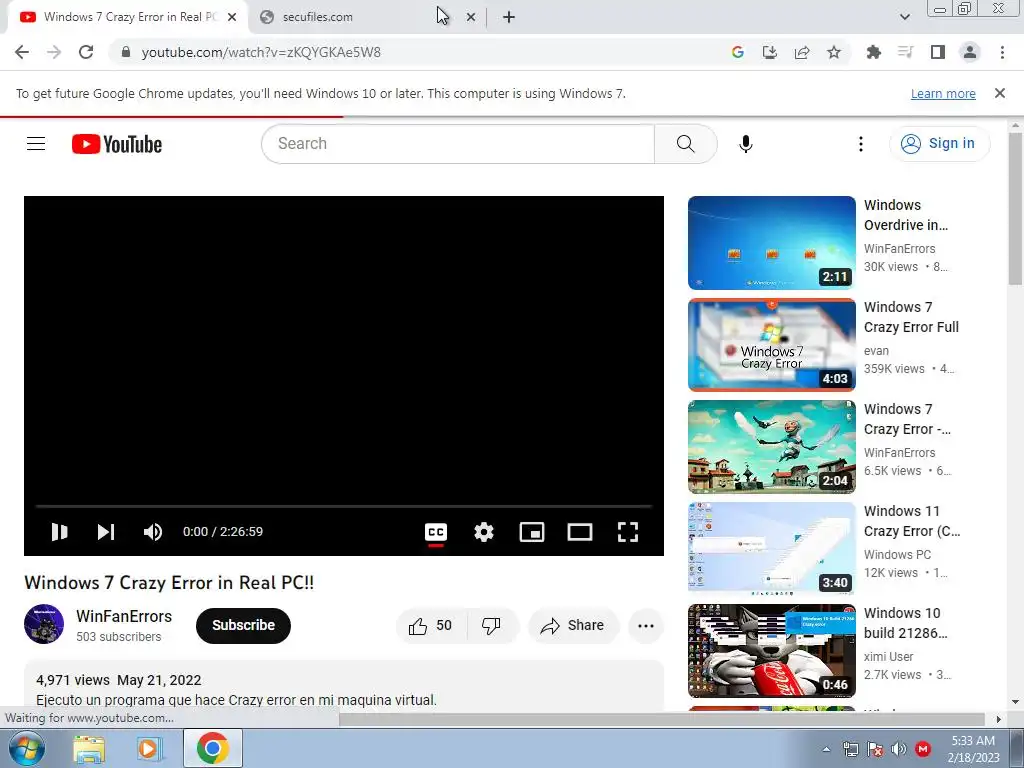Viewport: 1024px width, 768px height.
Task: Open Windows 7 Crazy Error Full thumbnail
Action: (x=771, y=345)
